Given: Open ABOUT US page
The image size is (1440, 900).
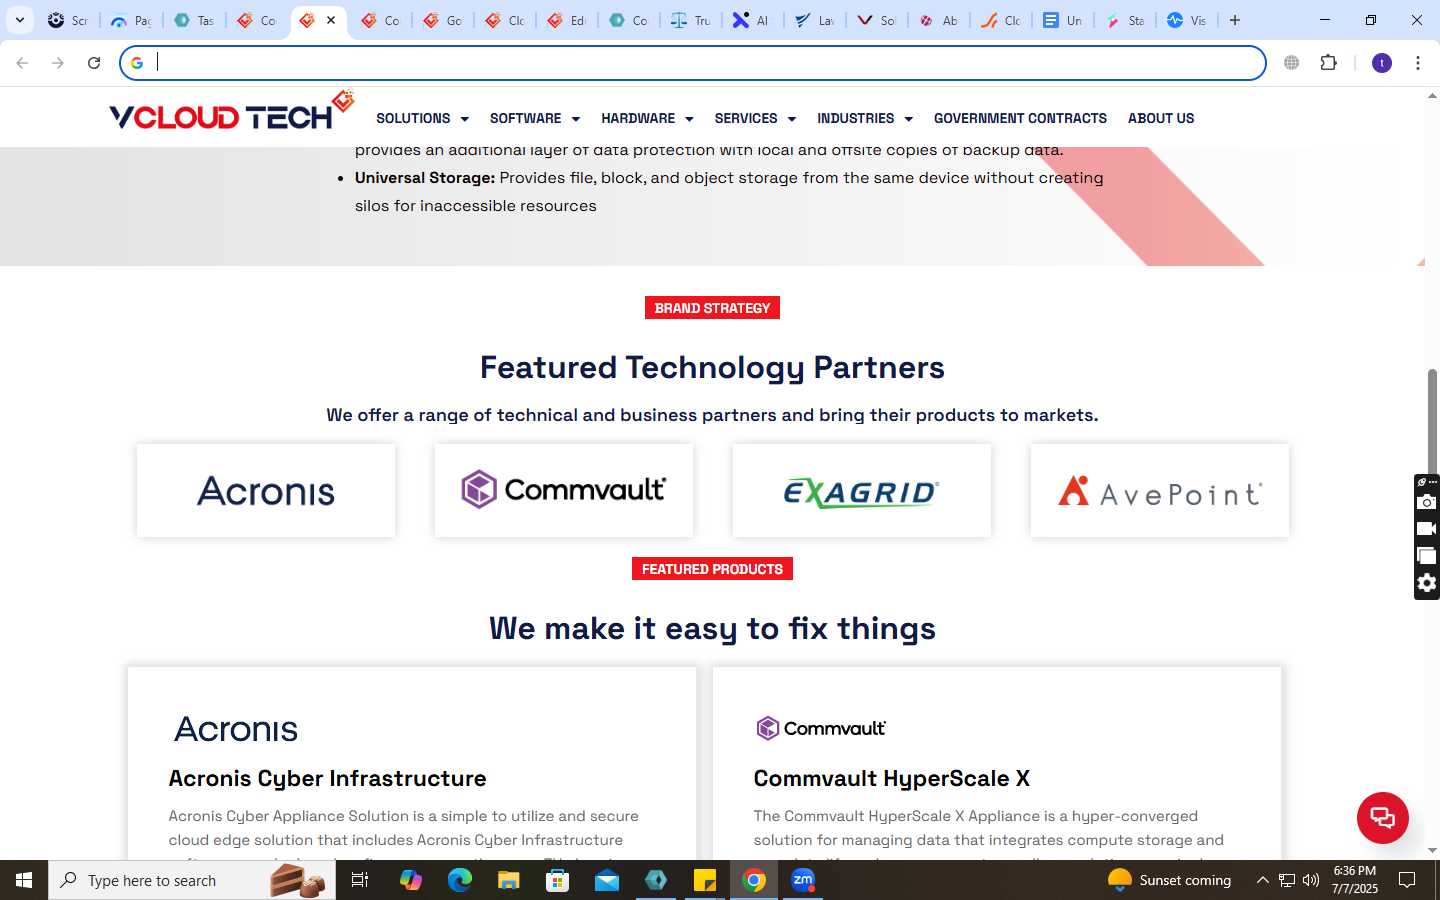Looking at the screenshot, I should tap(1161, 118).
